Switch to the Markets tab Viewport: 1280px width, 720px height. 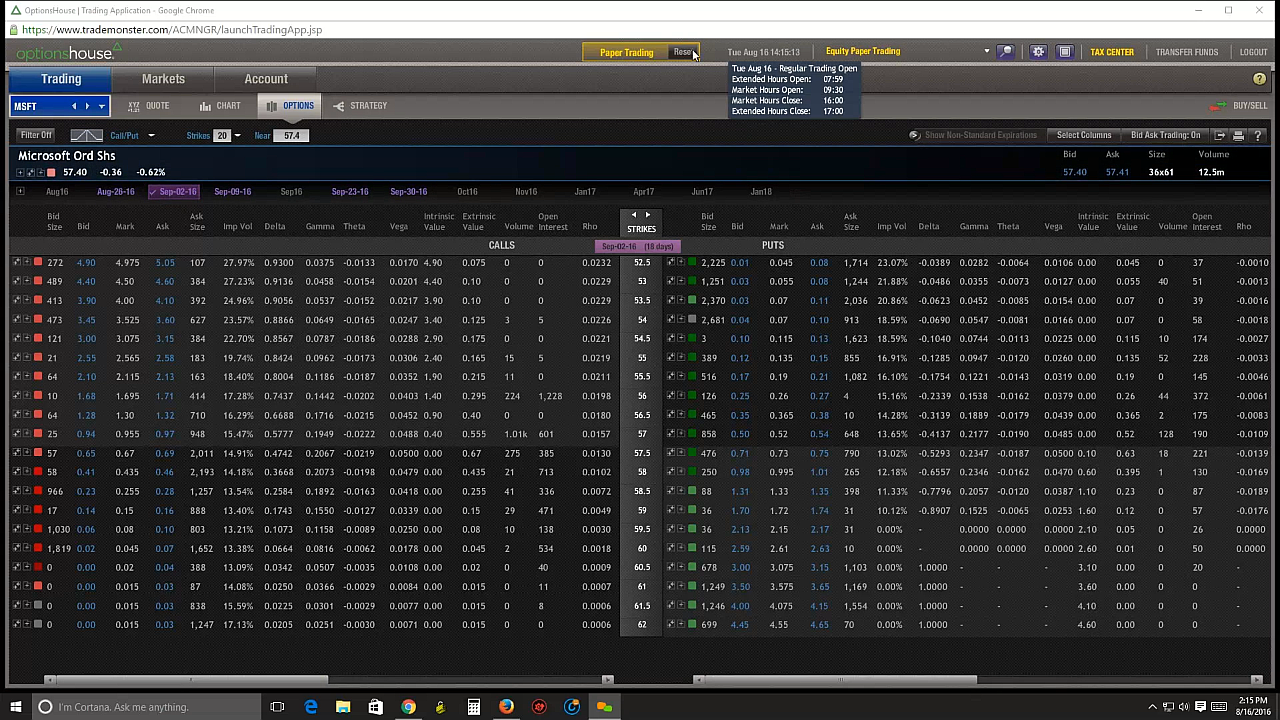pos(163,79)
